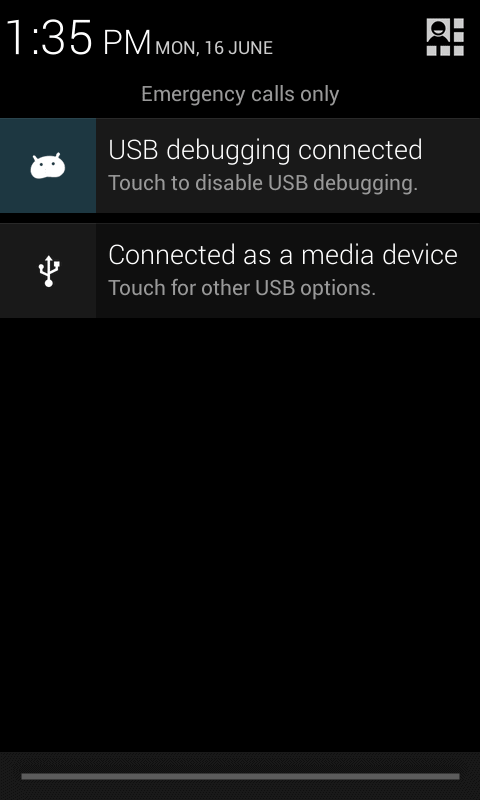Open the Connected as a media device notification
Screen dimensions: 480x800
[x=240, y=271]
